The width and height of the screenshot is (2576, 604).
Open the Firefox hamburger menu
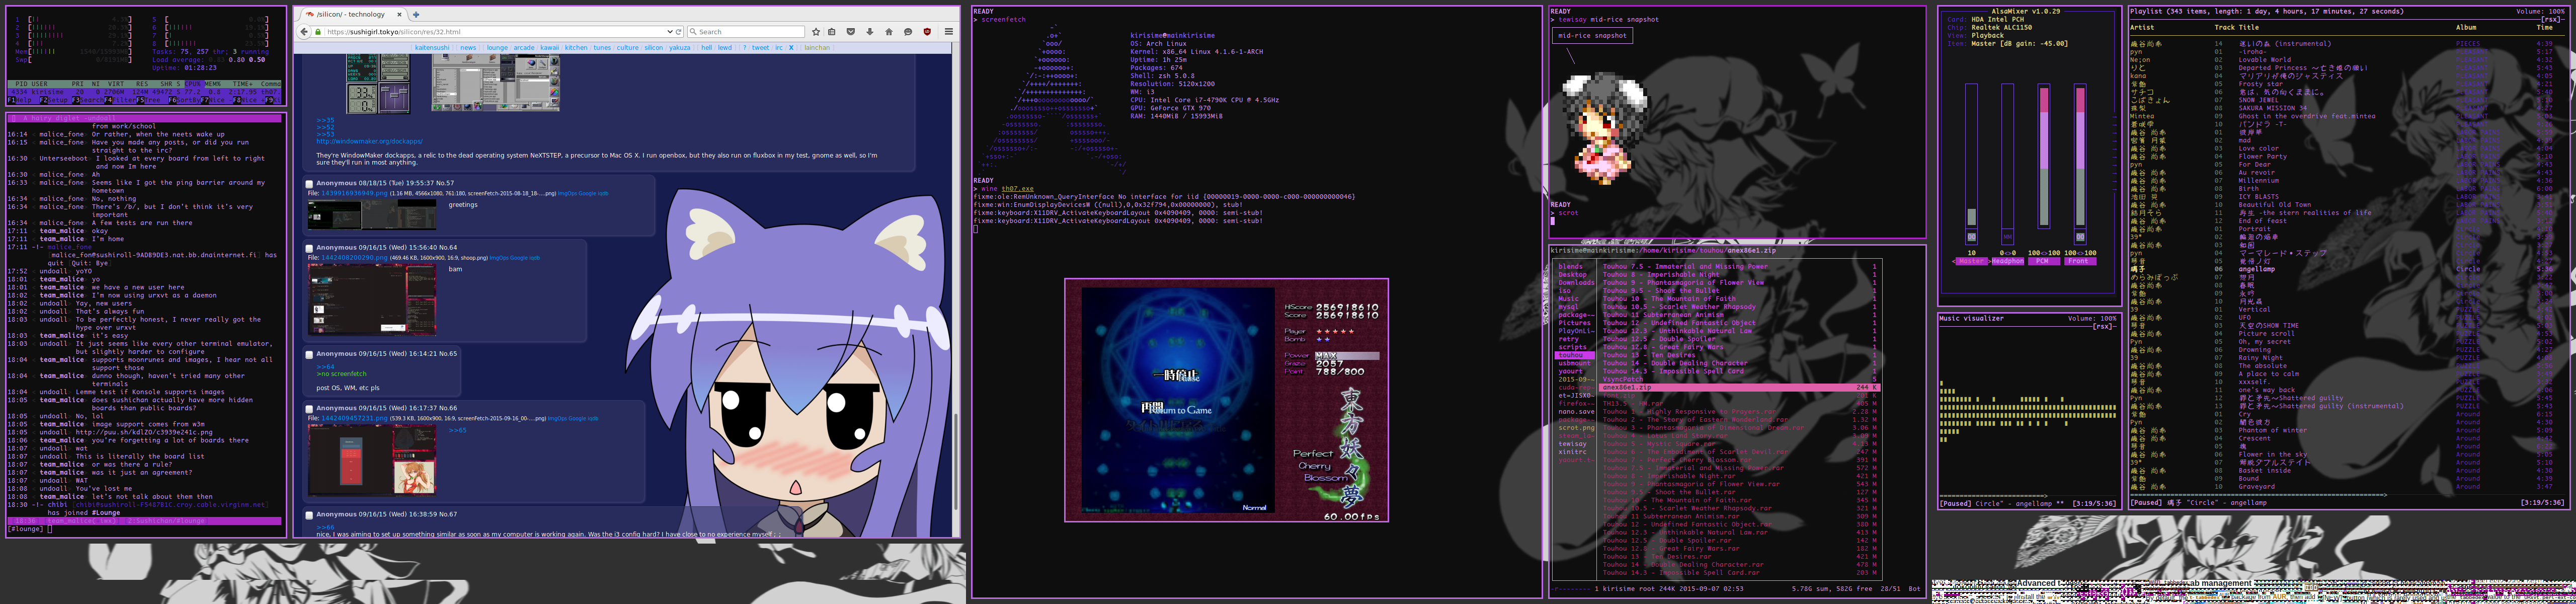[x=949, y=32]
